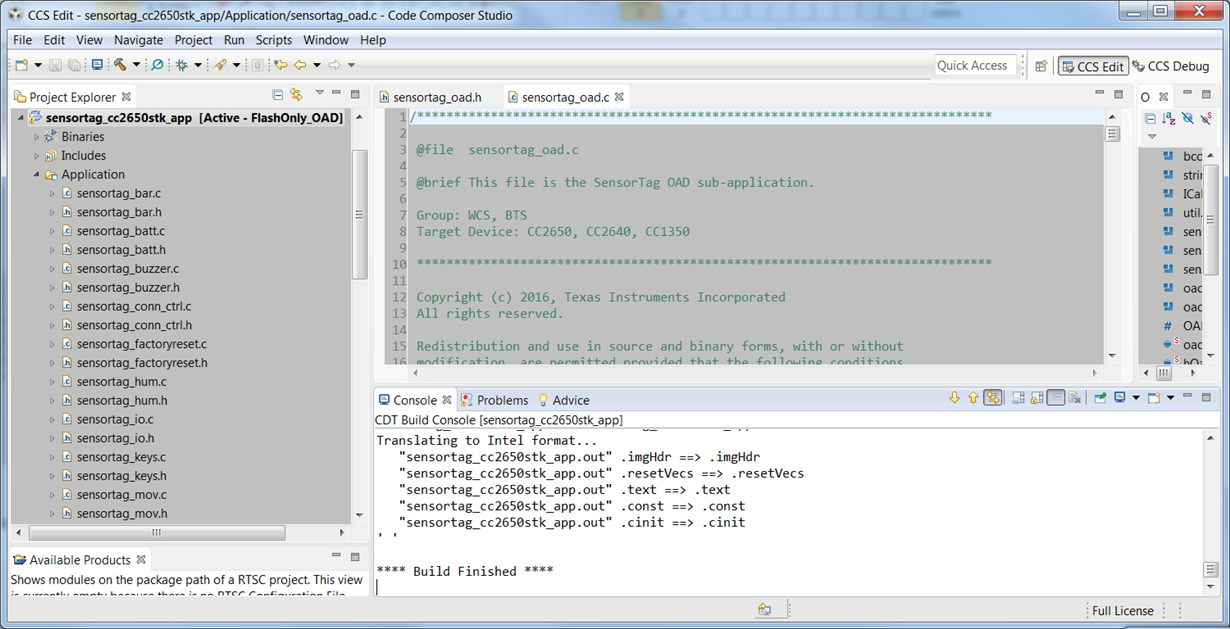This screenshot has width=1230, height=629.
Task: Expand the Includes folder
Action: (37, 156)
